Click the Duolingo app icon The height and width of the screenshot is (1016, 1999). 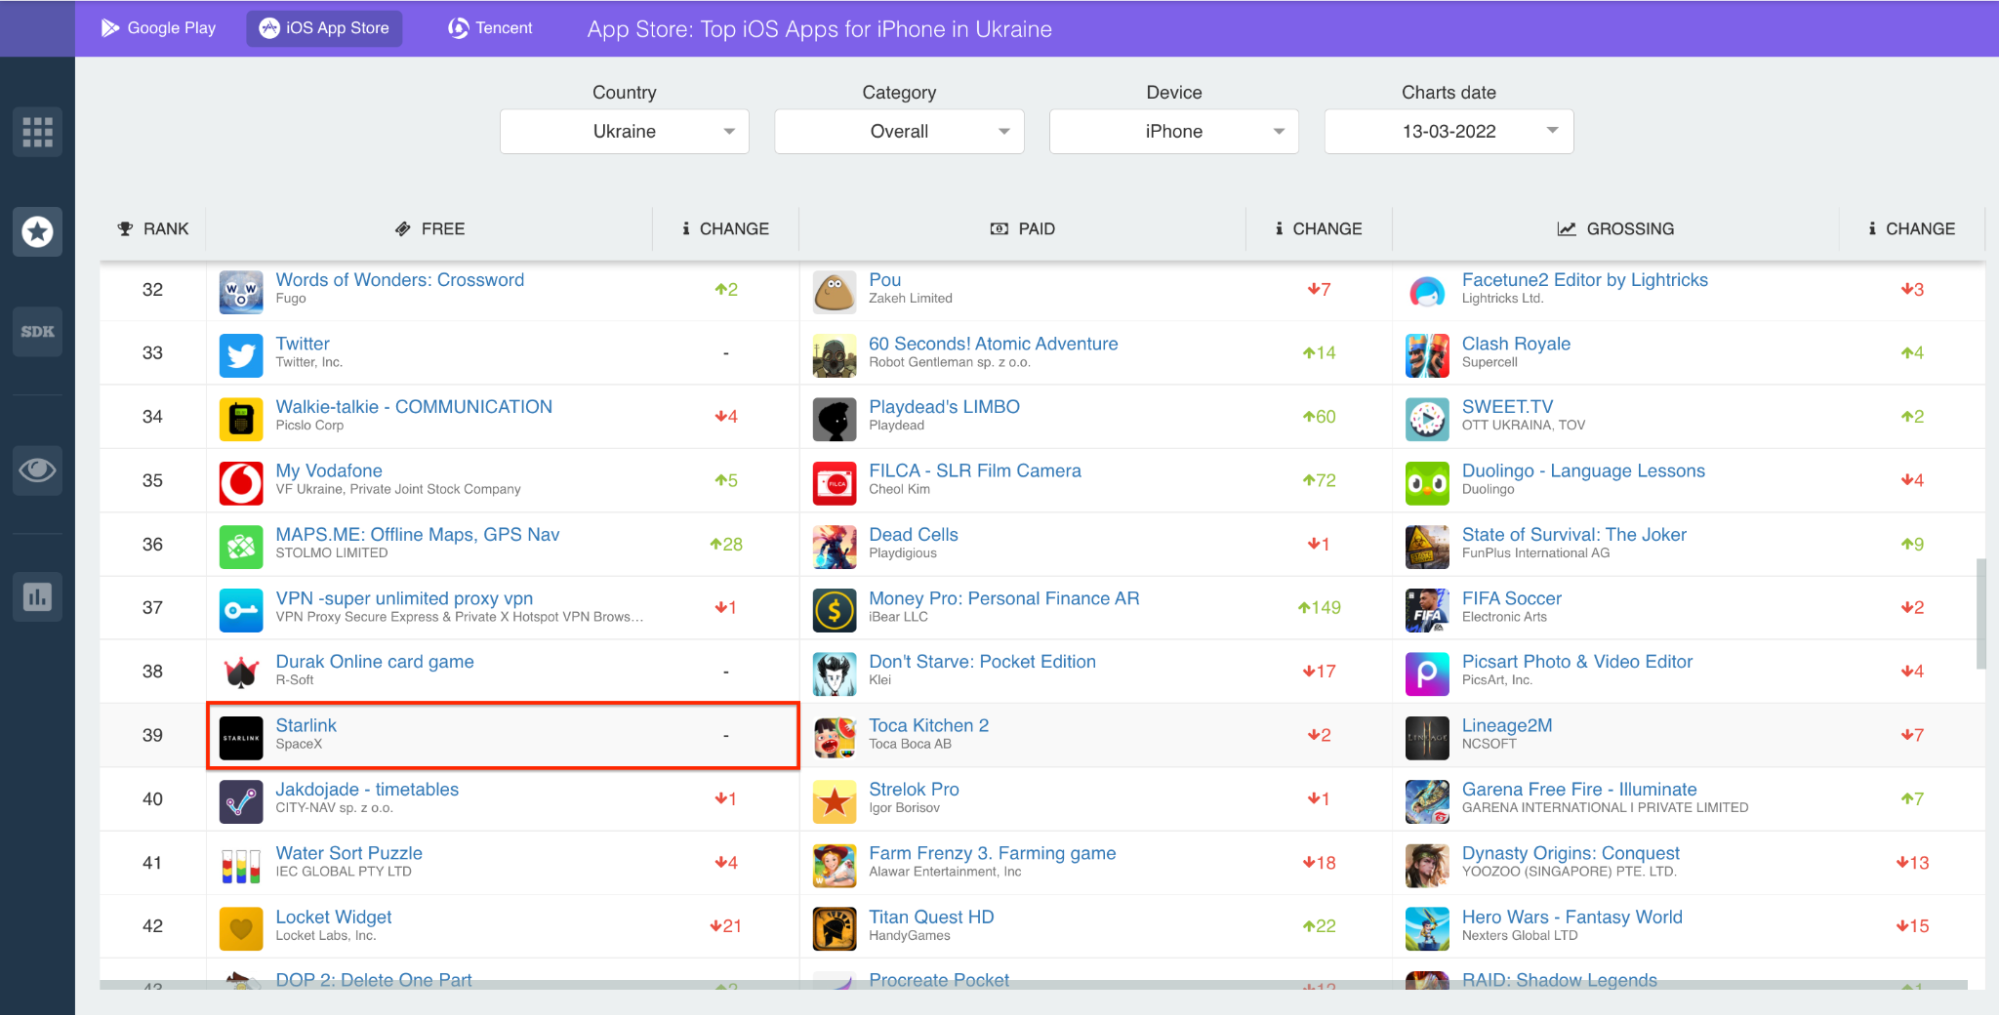(1427, 482)
